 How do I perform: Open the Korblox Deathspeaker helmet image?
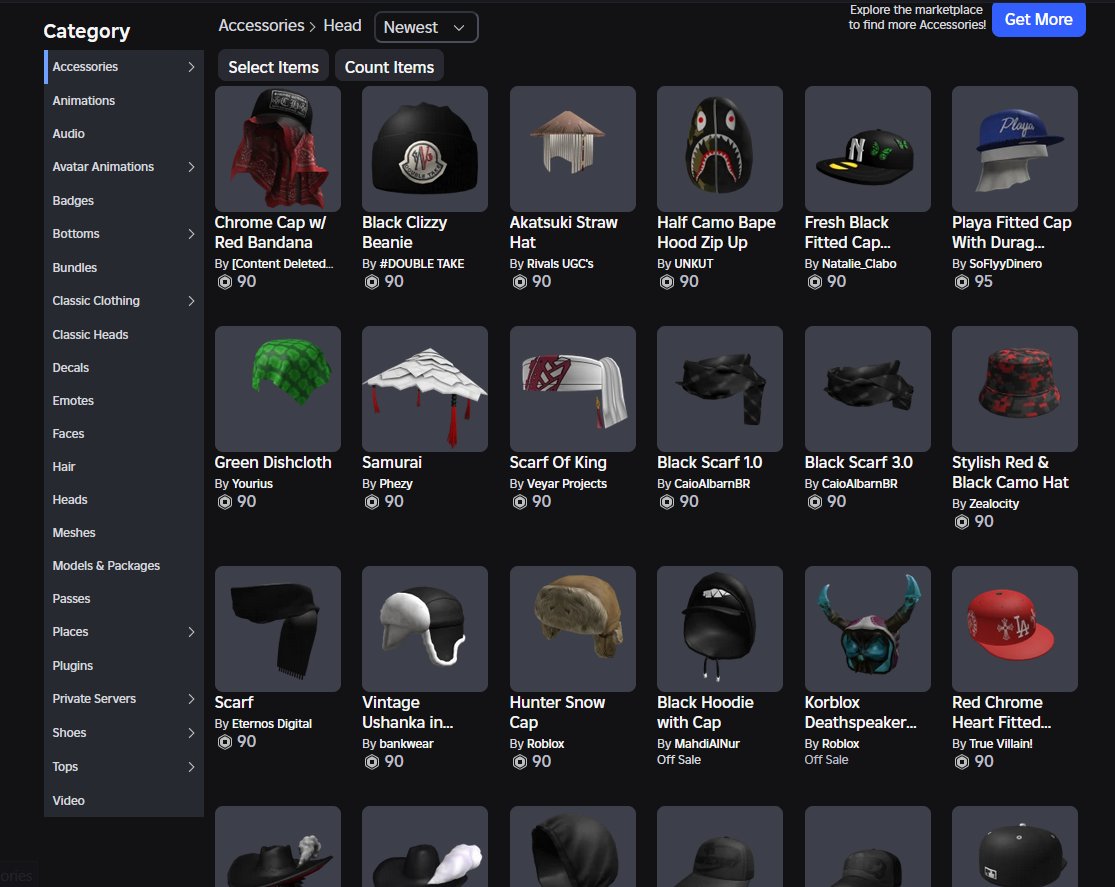(867, 628)
